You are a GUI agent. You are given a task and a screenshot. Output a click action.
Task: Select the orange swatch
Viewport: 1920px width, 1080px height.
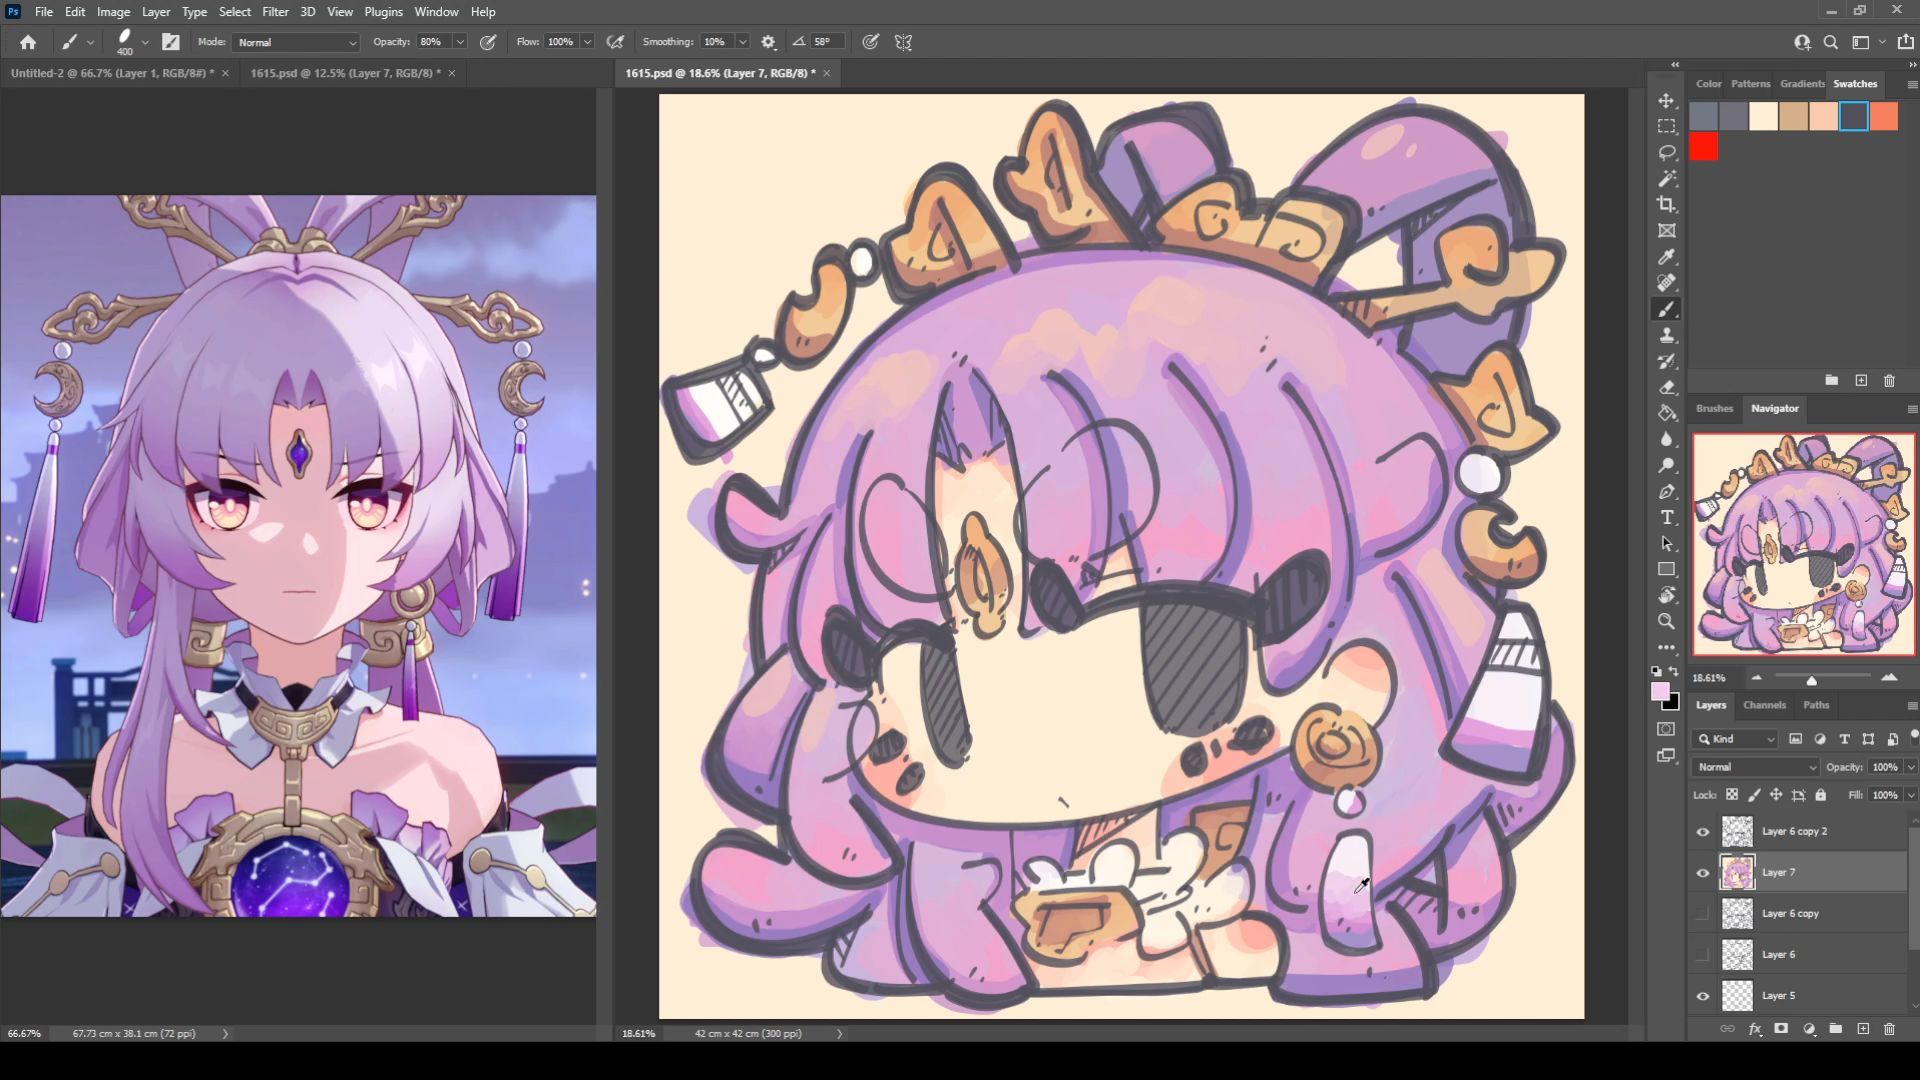tap(1884, 116)
